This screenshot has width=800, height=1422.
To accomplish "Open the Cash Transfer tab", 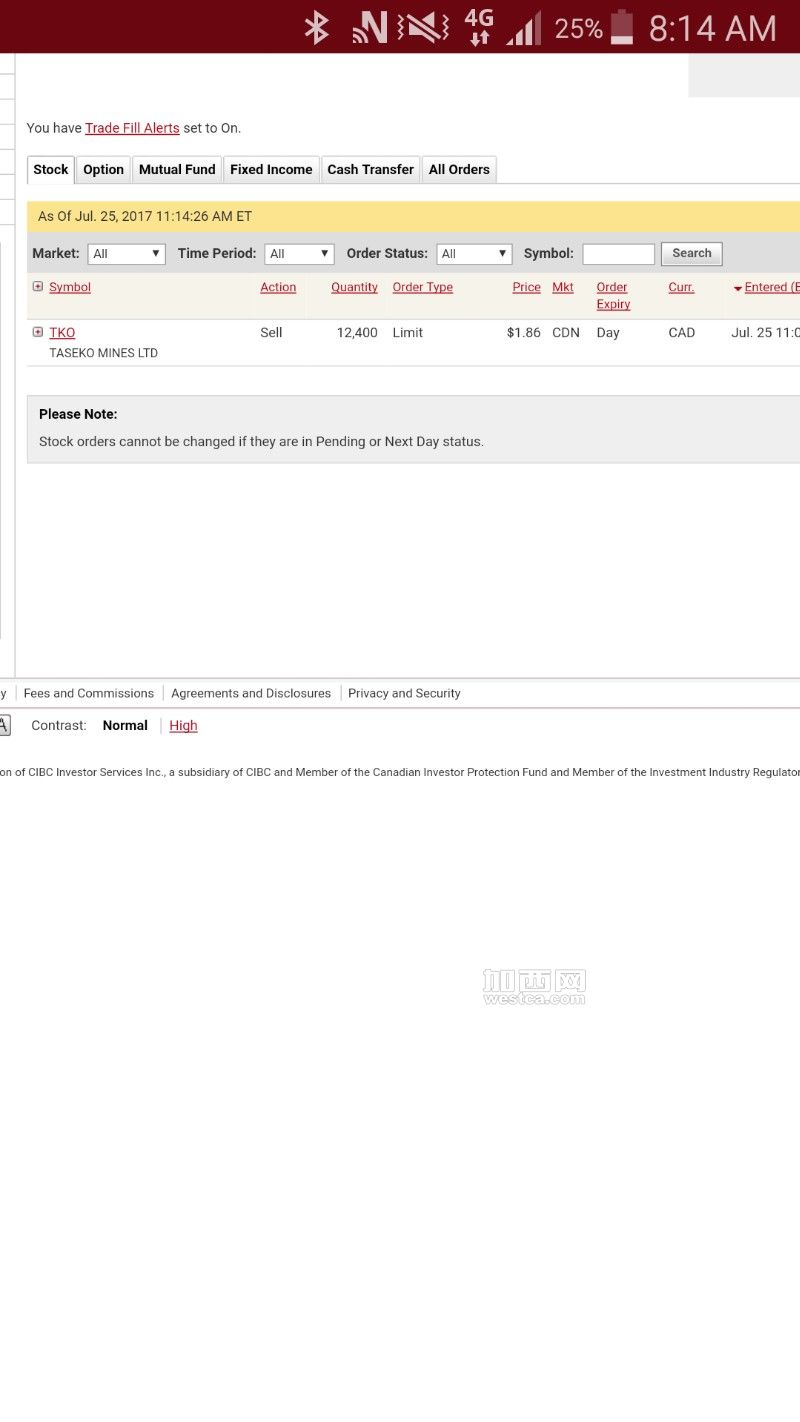I will (370, 169).
